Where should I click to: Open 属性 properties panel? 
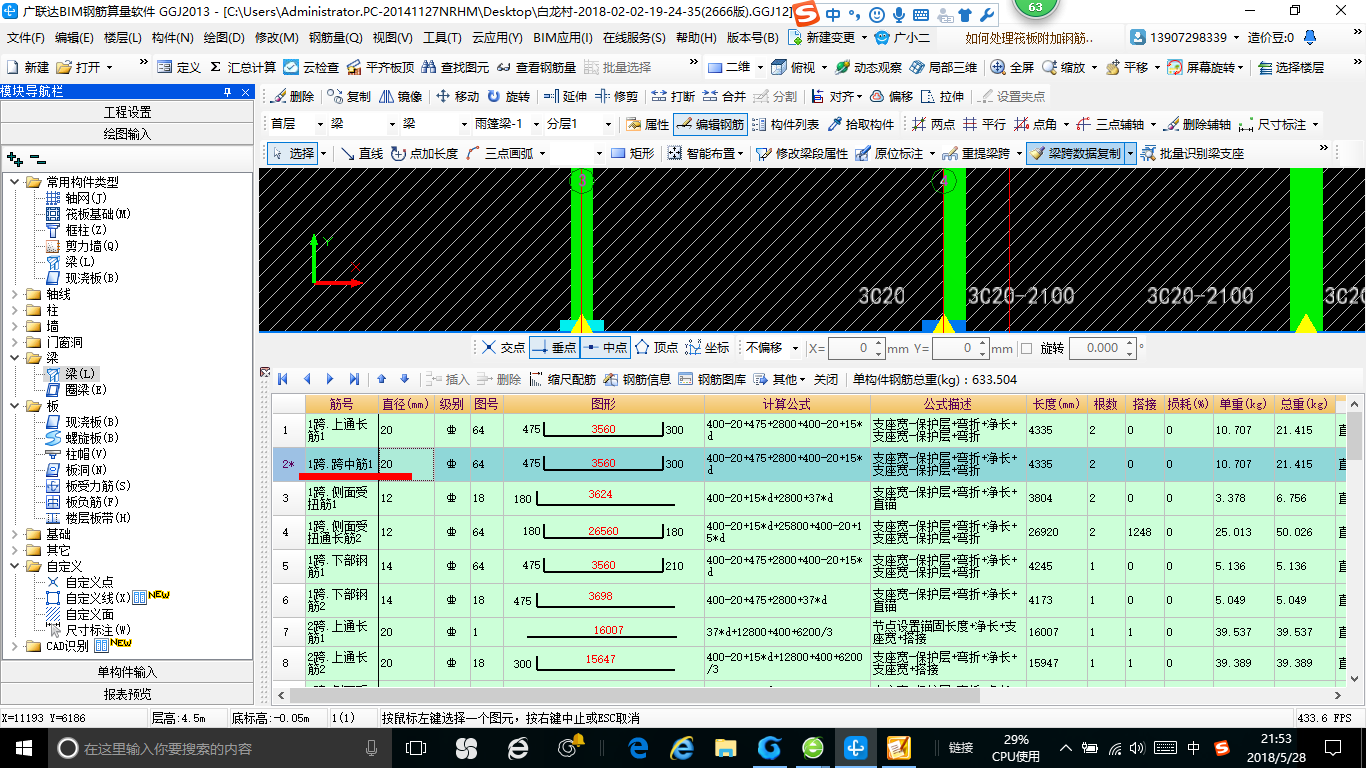pos(647,125)
